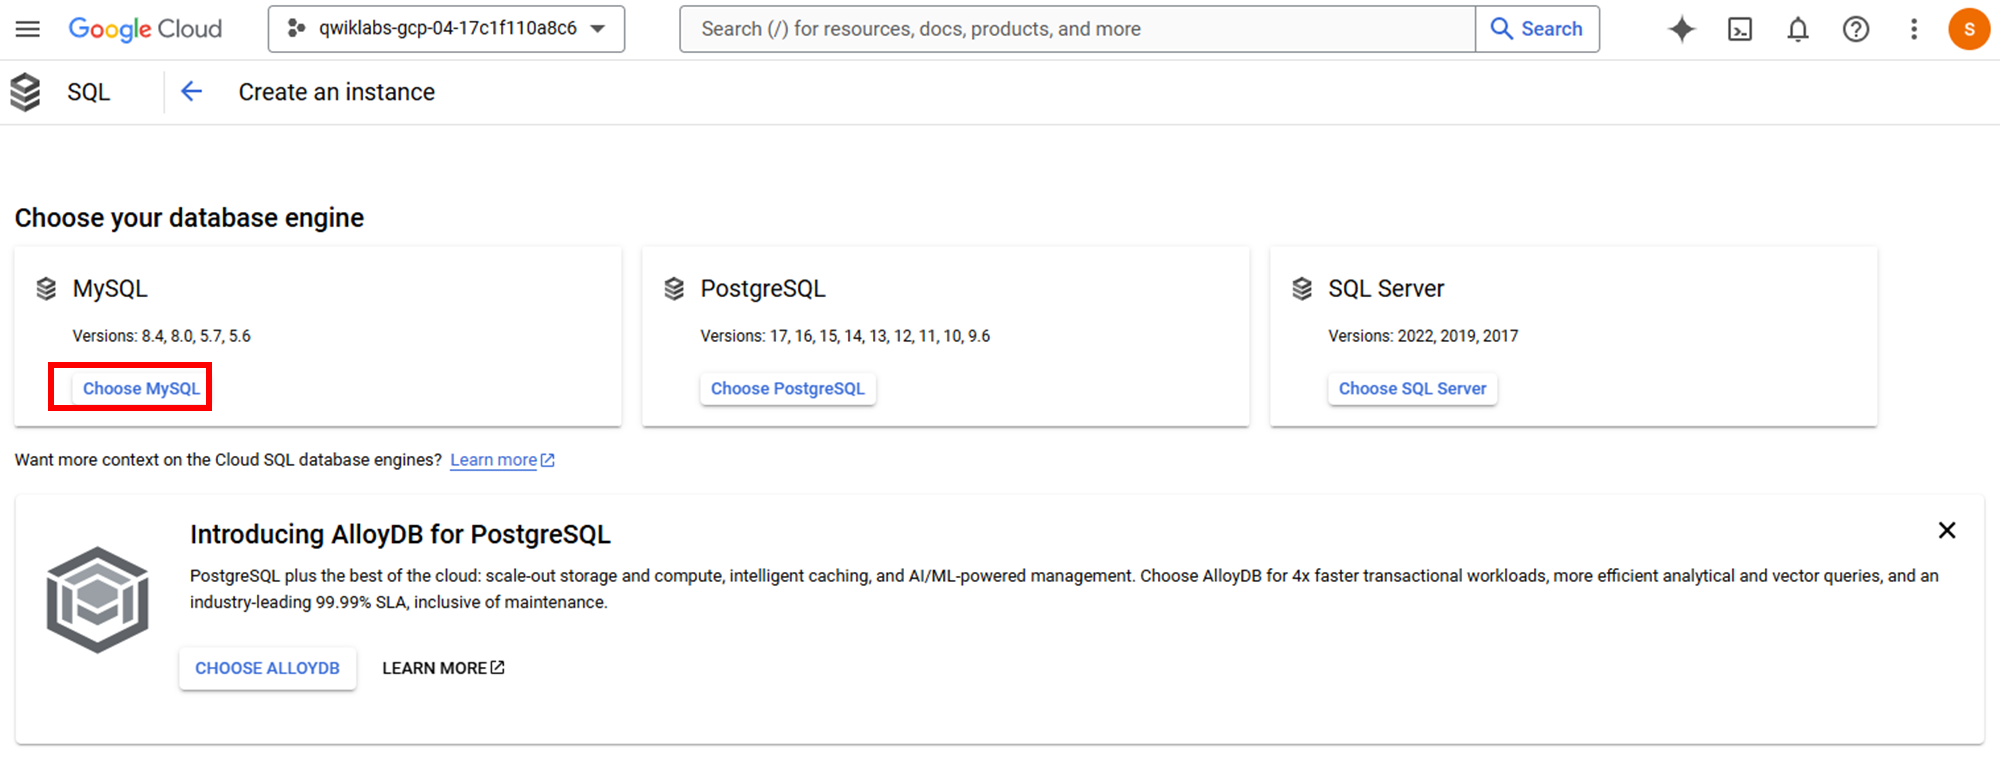Click the SQL label in the header
2000x757 pixels.
(88, 92)
